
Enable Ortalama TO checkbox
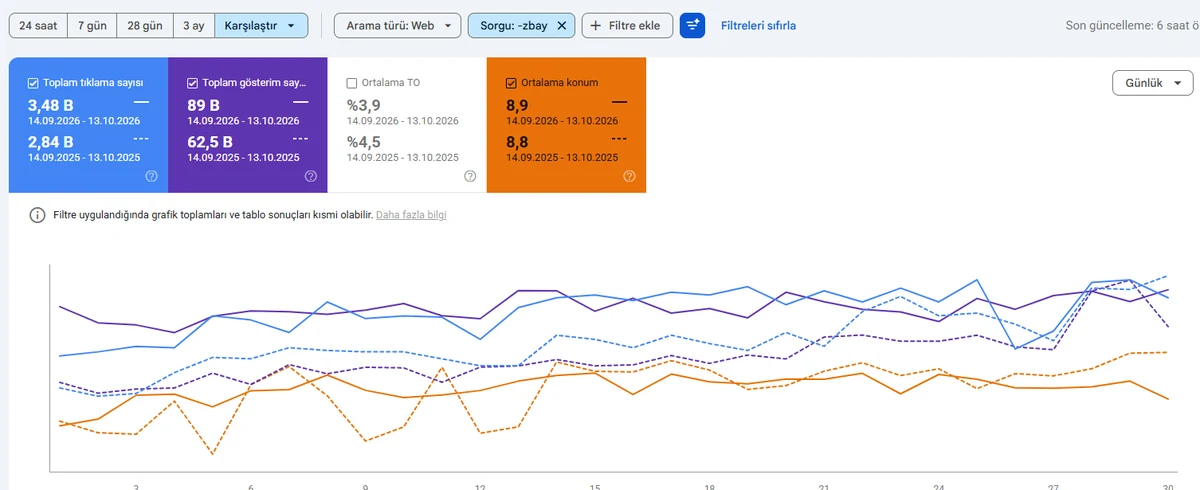click(352, 82)
